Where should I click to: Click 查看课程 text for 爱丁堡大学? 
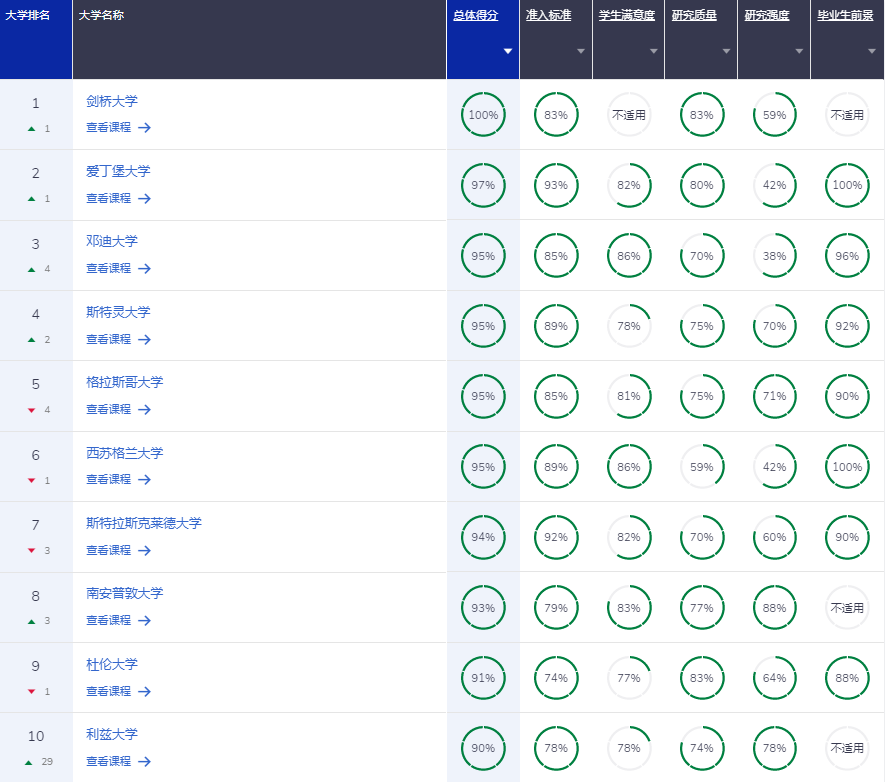click(108, 199)
